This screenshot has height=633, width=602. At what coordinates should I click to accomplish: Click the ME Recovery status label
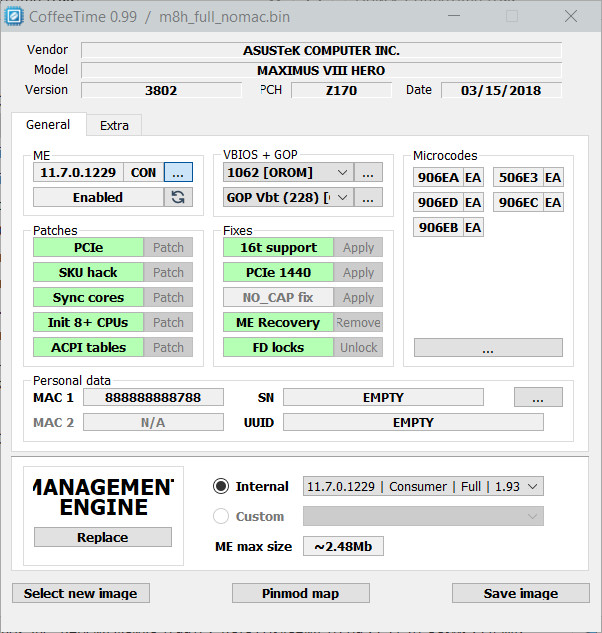click(x=279, y=323)
